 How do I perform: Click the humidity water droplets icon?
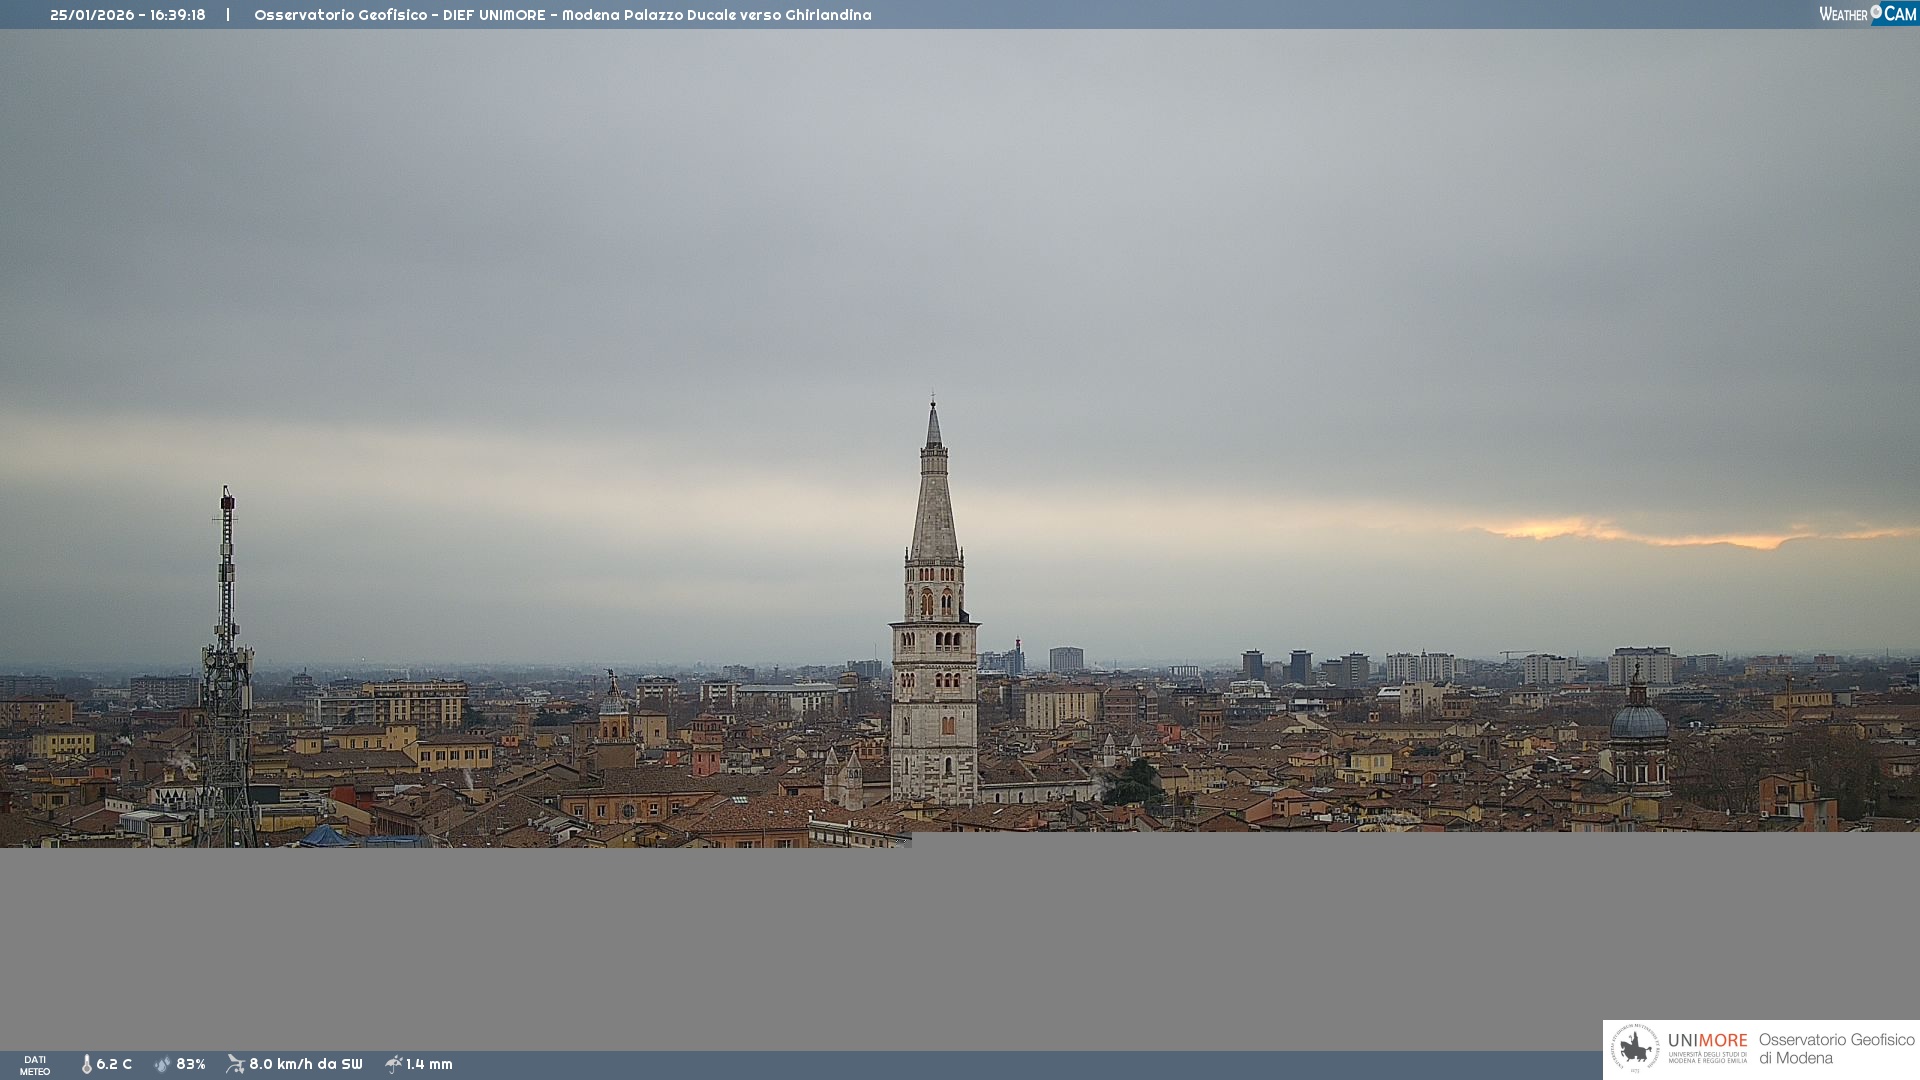coord(163,1064)
